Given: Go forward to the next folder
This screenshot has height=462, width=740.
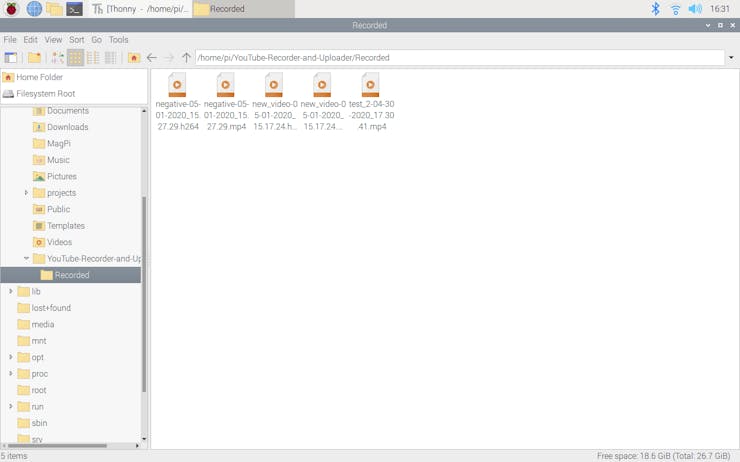Looking at the screenshot, I should pyautogui.click(x=169, y=58).
